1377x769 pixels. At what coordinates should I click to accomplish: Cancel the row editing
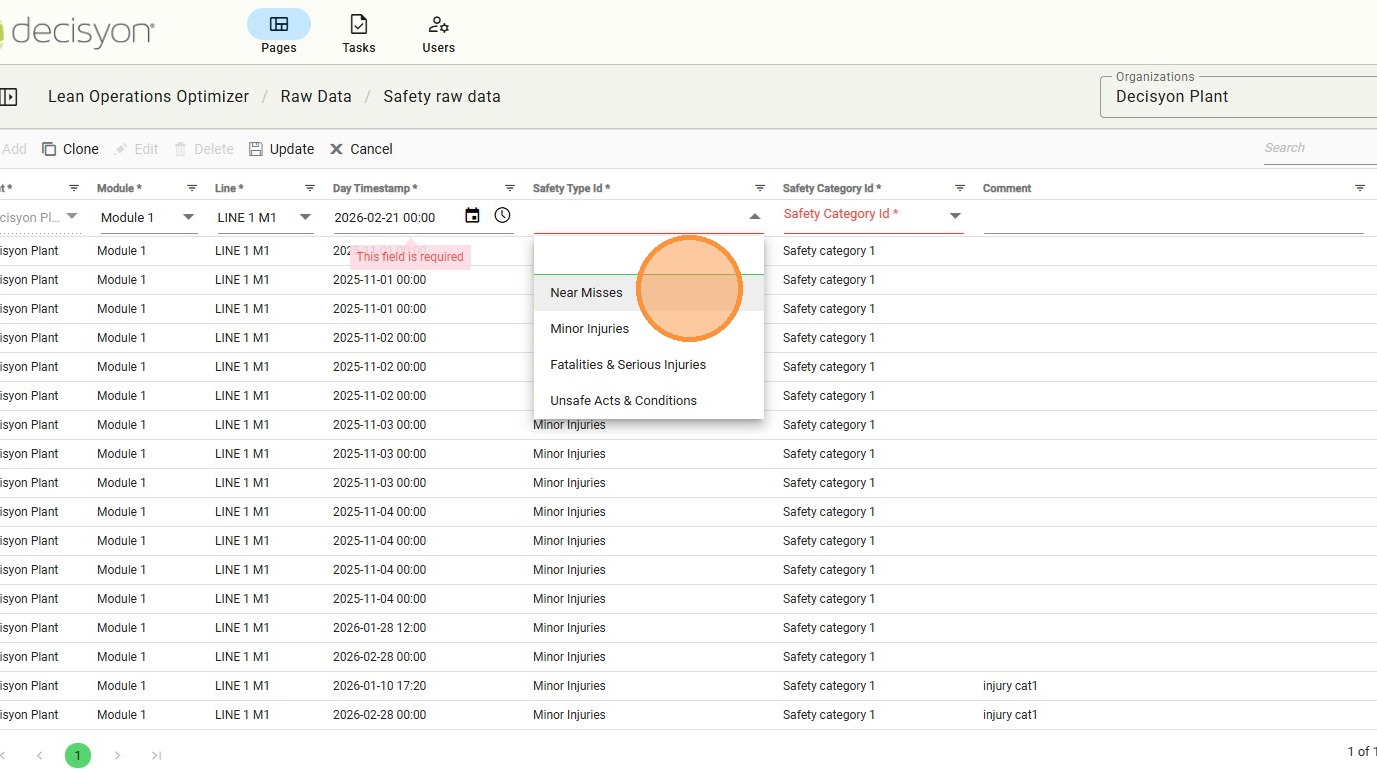point(361,149)
